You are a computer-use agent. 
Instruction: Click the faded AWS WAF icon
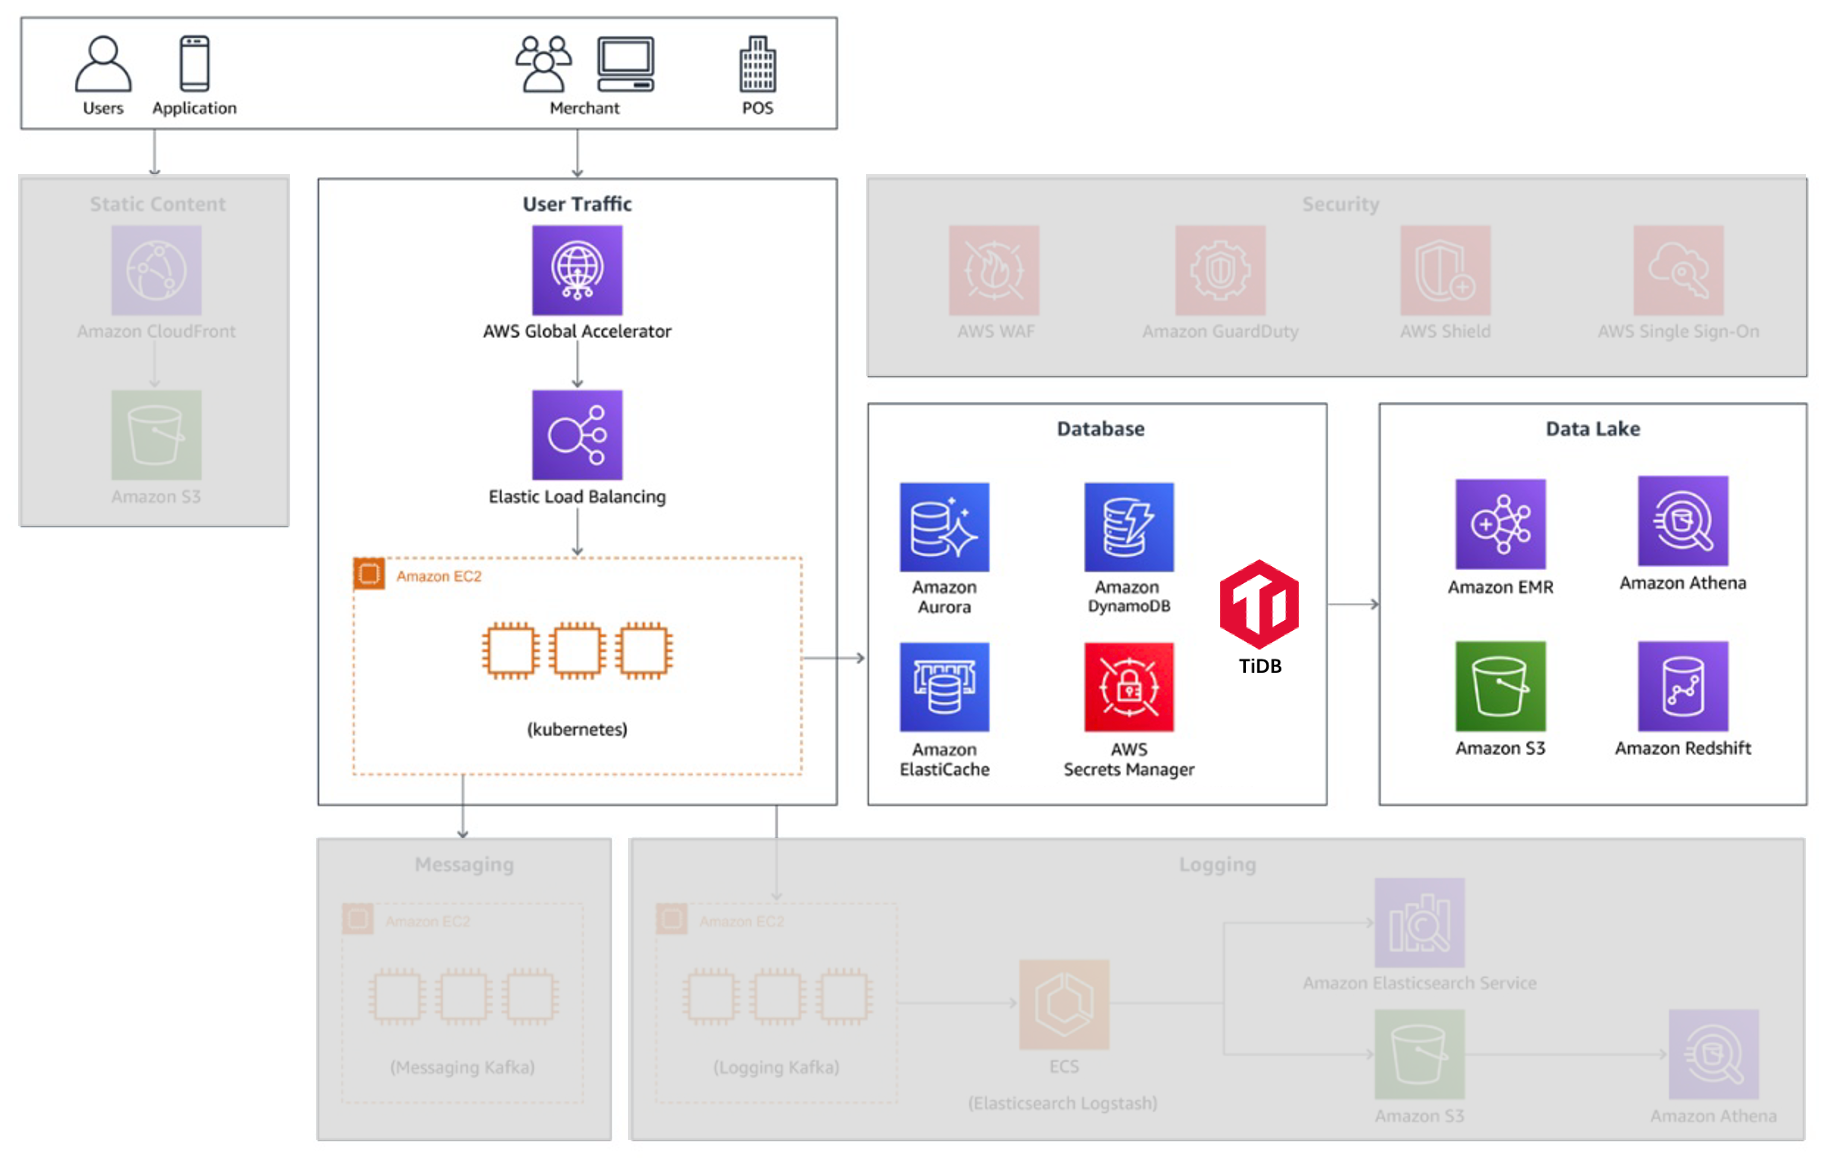pos(994,270)
